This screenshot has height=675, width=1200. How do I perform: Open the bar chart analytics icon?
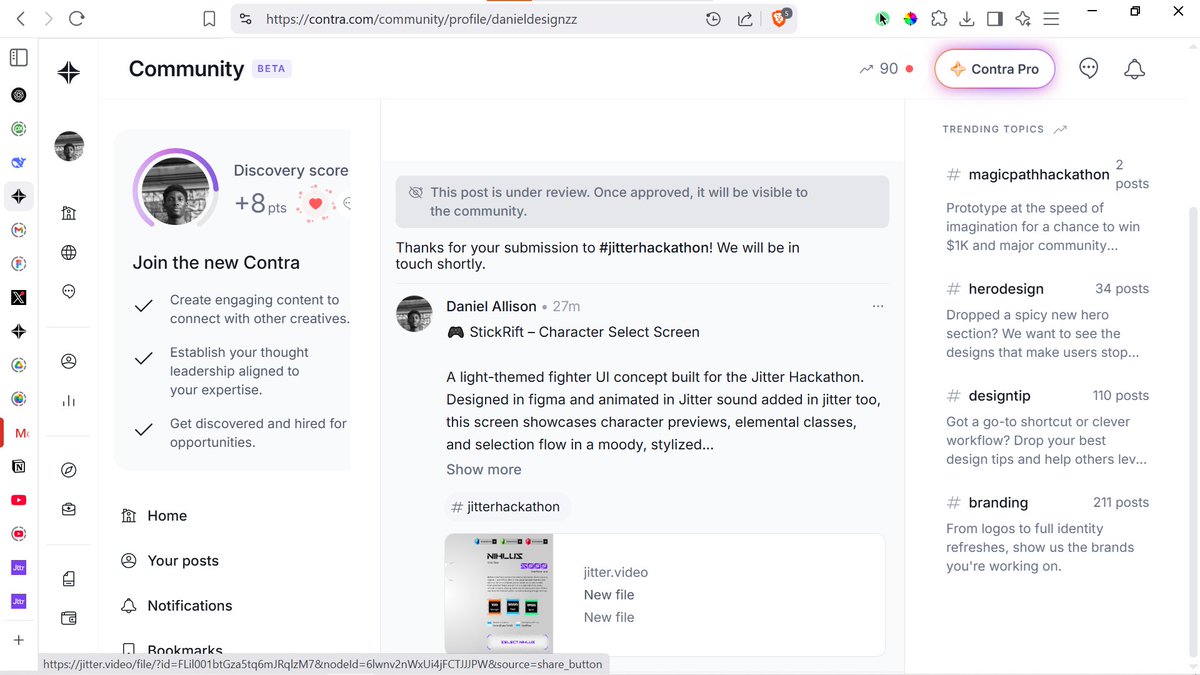[69, 401]
